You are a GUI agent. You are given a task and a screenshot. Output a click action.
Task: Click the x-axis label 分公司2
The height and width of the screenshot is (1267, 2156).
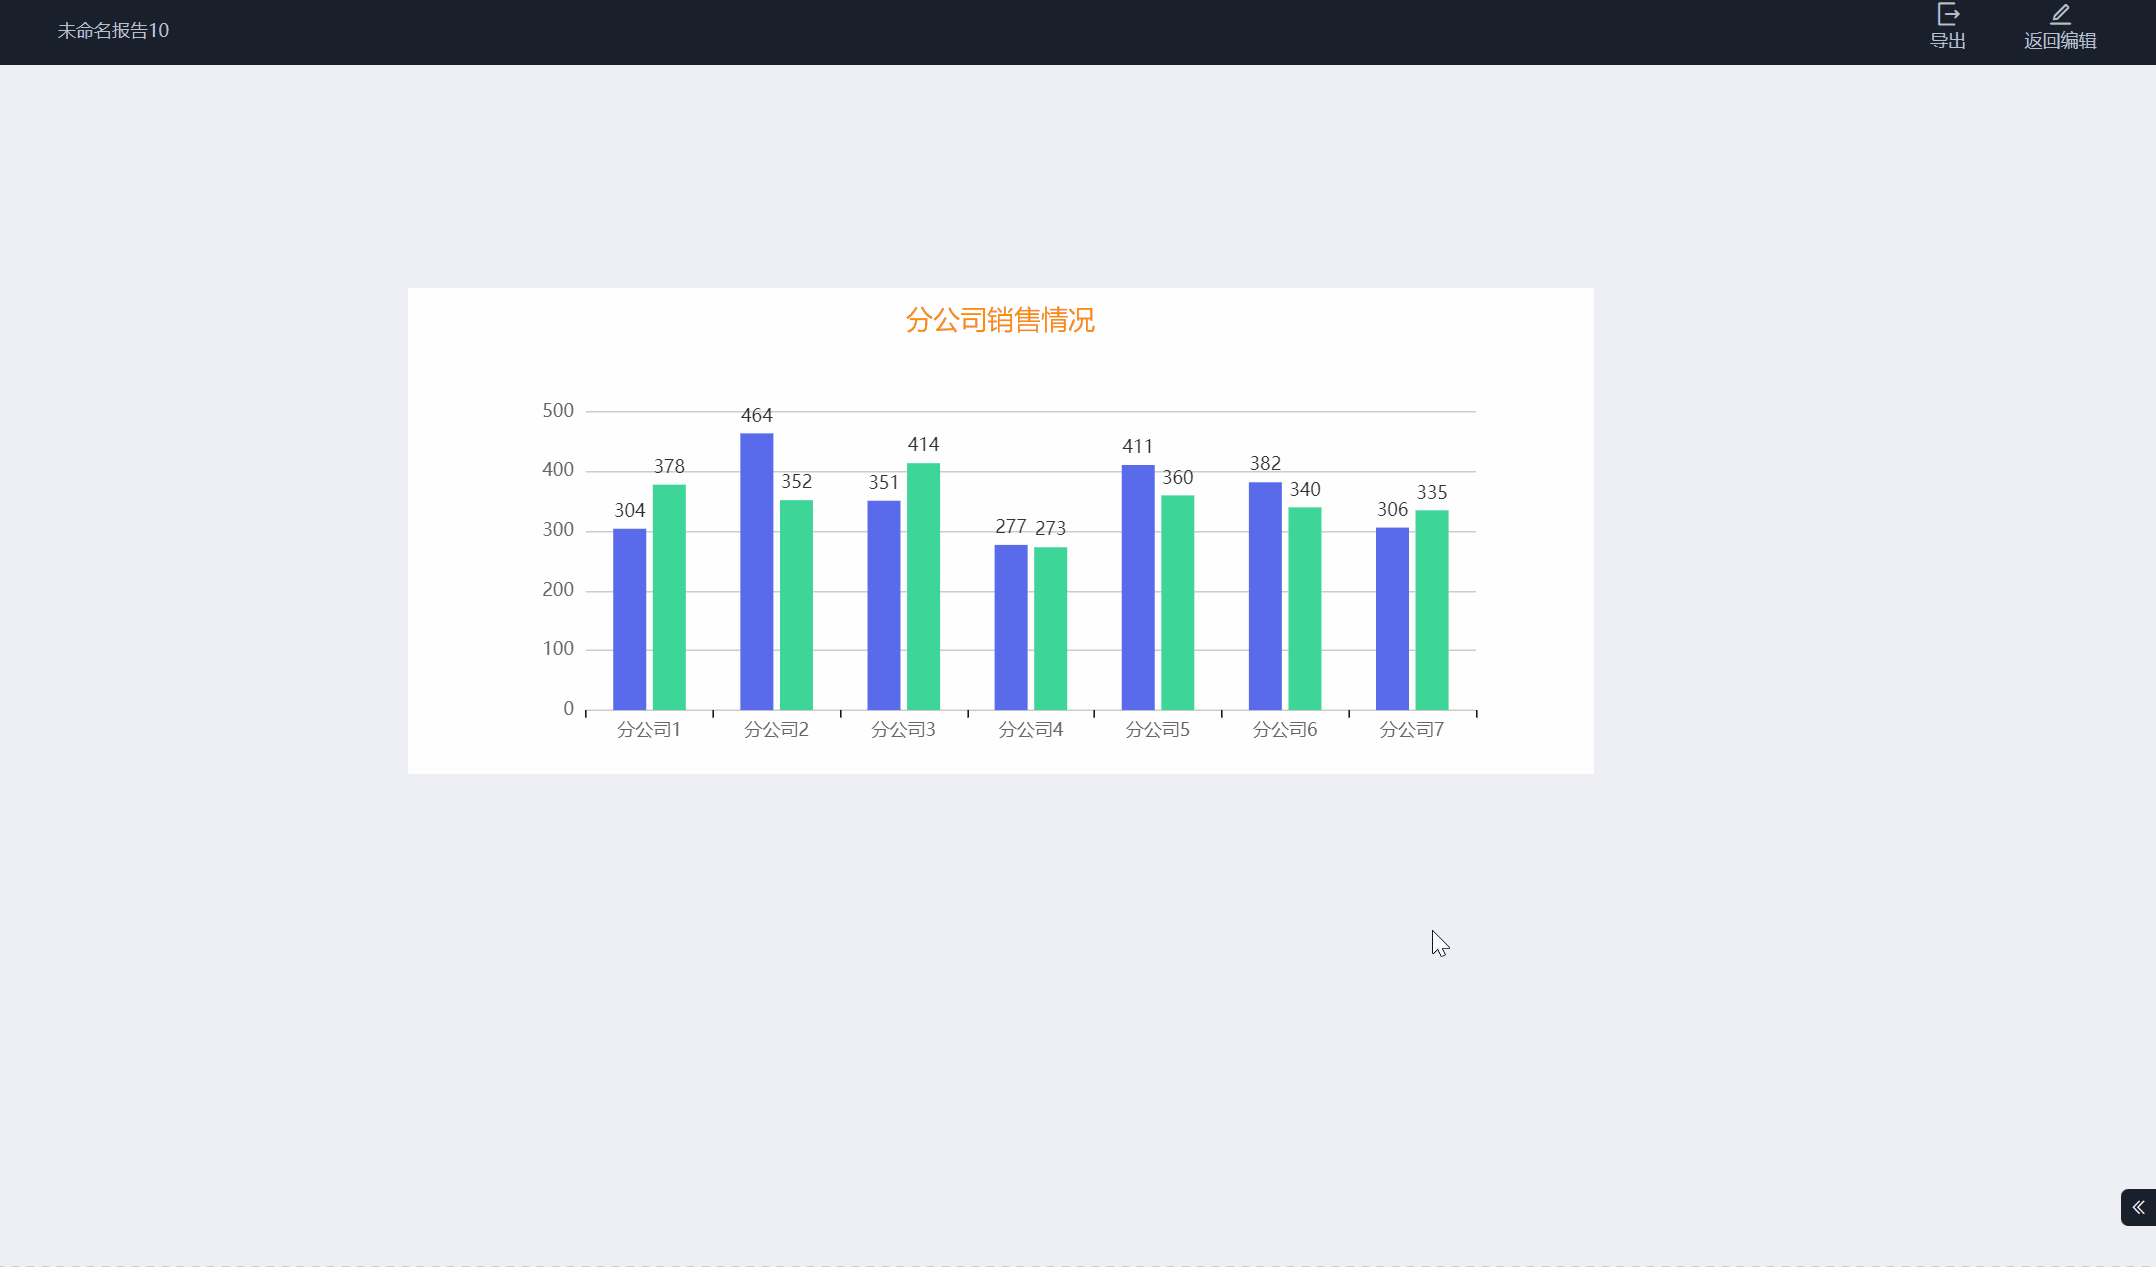pyautogui.click(x=776, y=730)
